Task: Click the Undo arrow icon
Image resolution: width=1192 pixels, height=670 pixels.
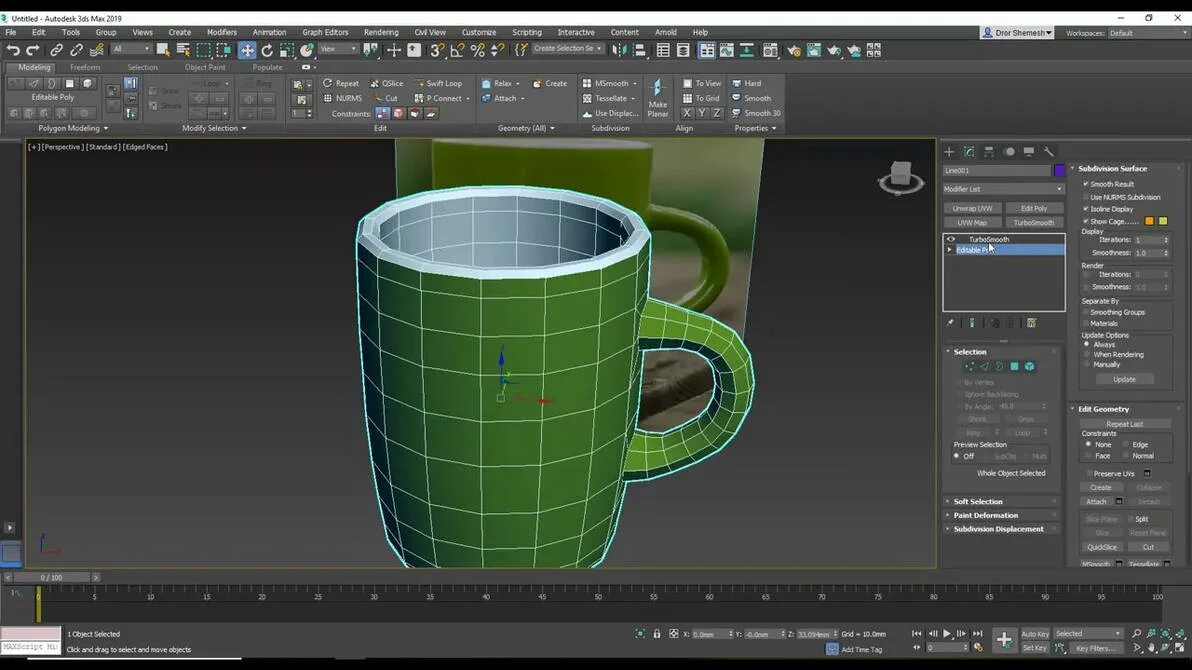Action: pyautogui.click(x=13, y=50)
